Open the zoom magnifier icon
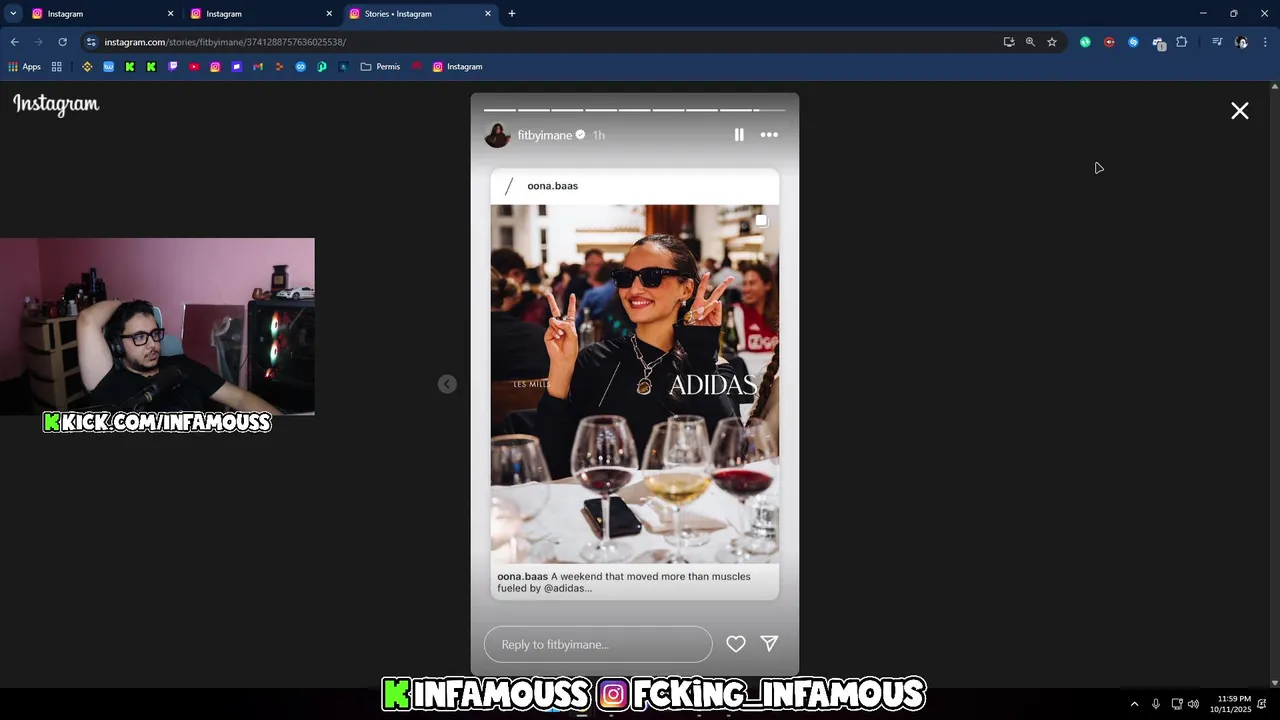 tap(1030, 42)
